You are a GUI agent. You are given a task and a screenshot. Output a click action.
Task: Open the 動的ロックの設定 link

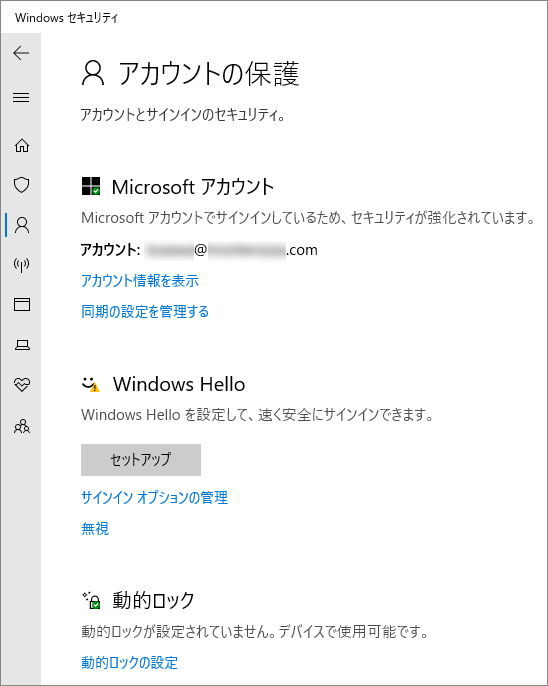pyautogui.click(x=129, y=662)
